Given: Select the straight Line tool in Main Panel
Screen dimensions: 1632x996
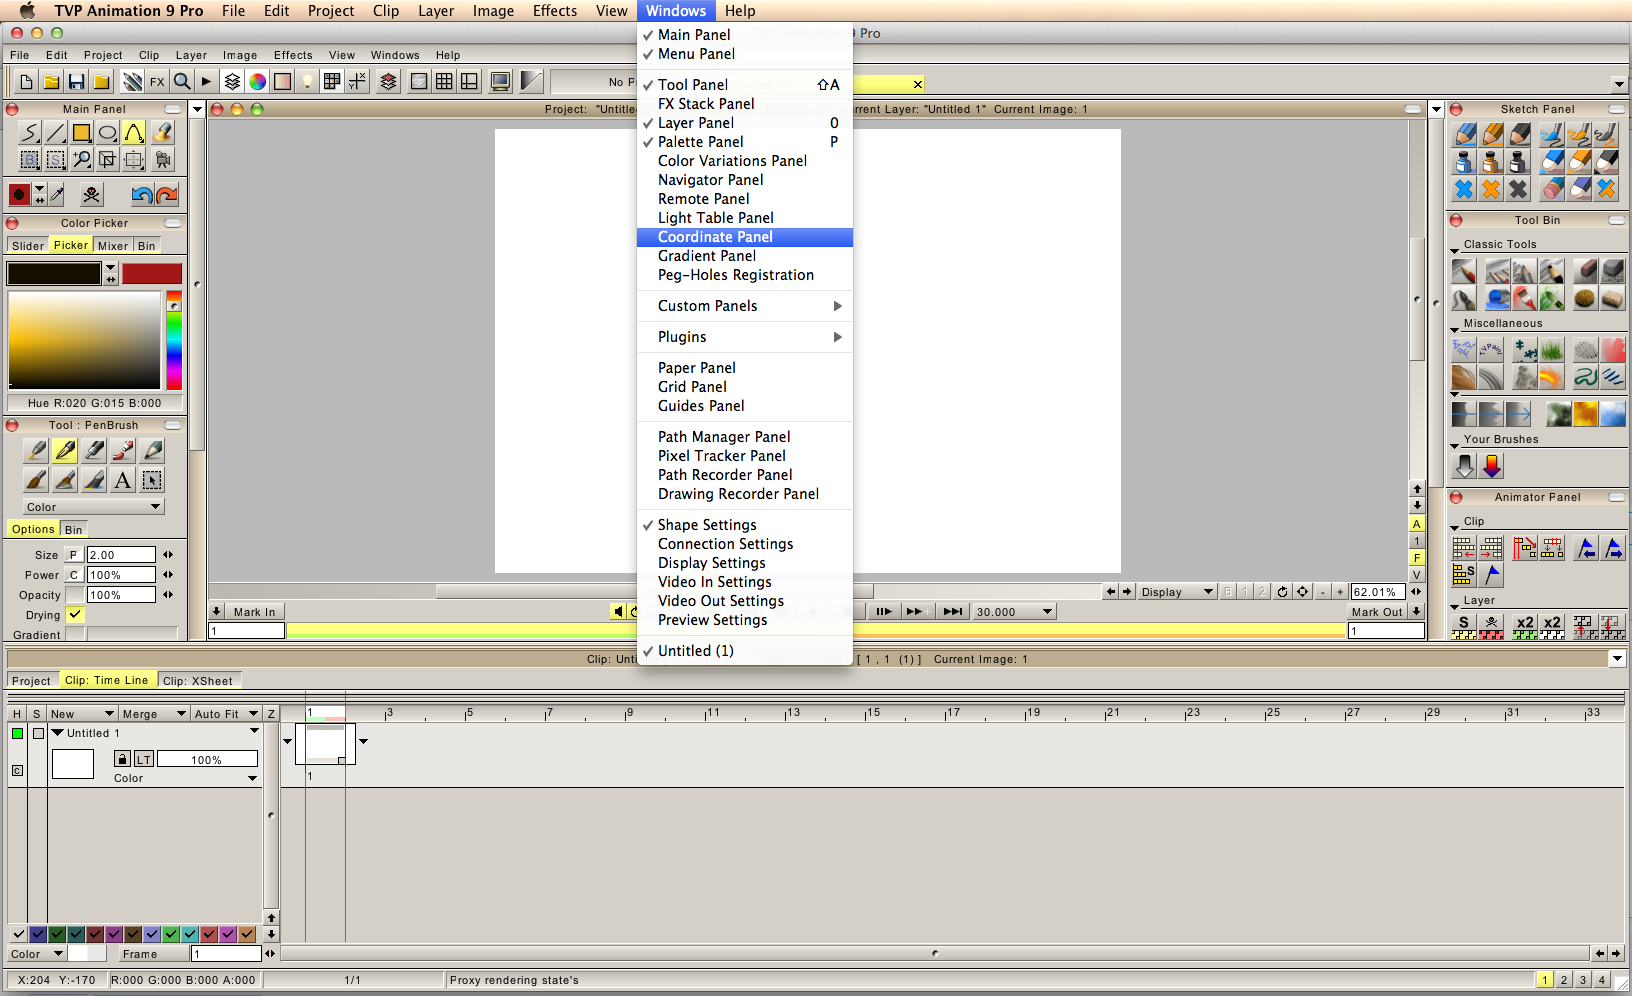Looking at the screenshot, I should (56, 132).
